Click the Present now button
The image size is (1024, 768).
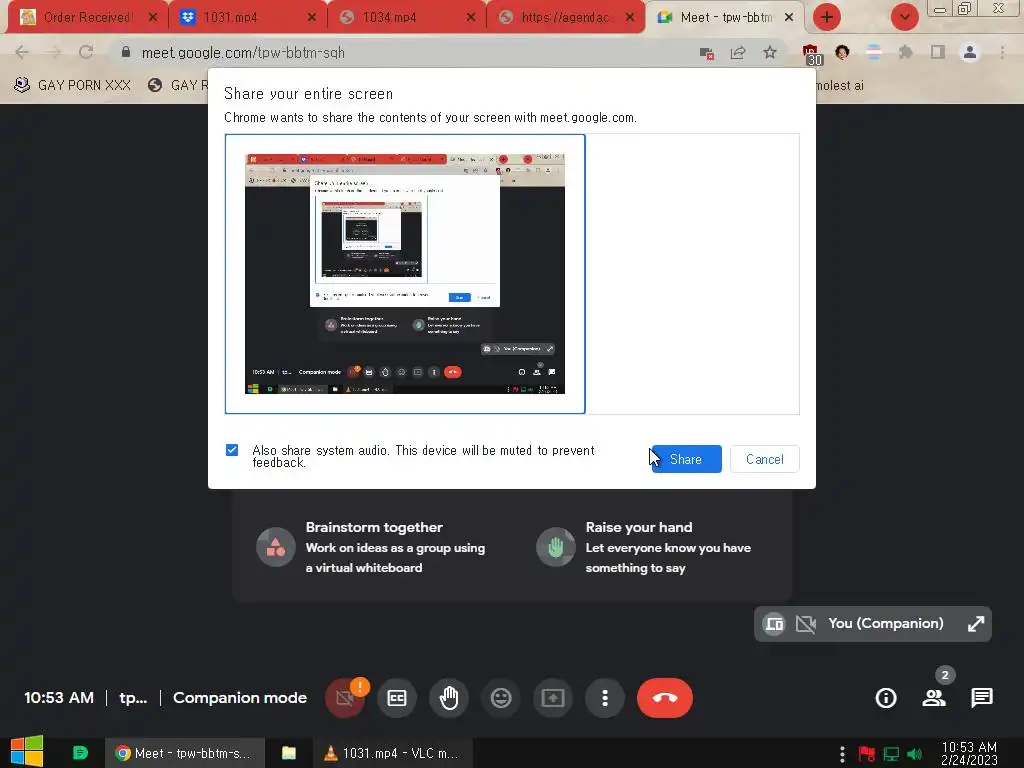(553, 697)
